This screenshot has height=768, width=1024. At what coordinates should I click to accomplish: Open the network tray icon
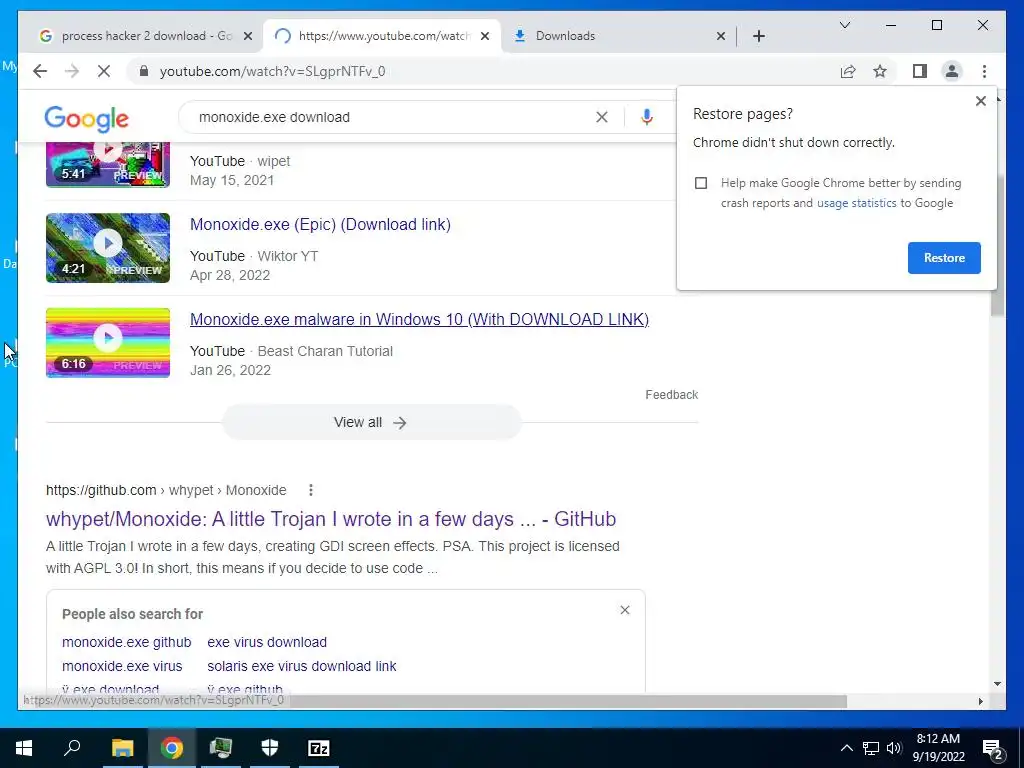point(871,748)
